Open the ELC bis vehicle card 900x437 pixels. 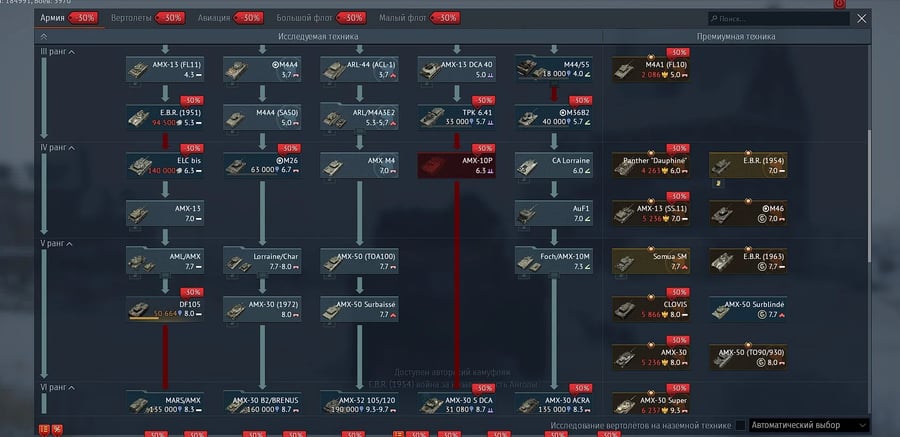click(x=165, y=165)
